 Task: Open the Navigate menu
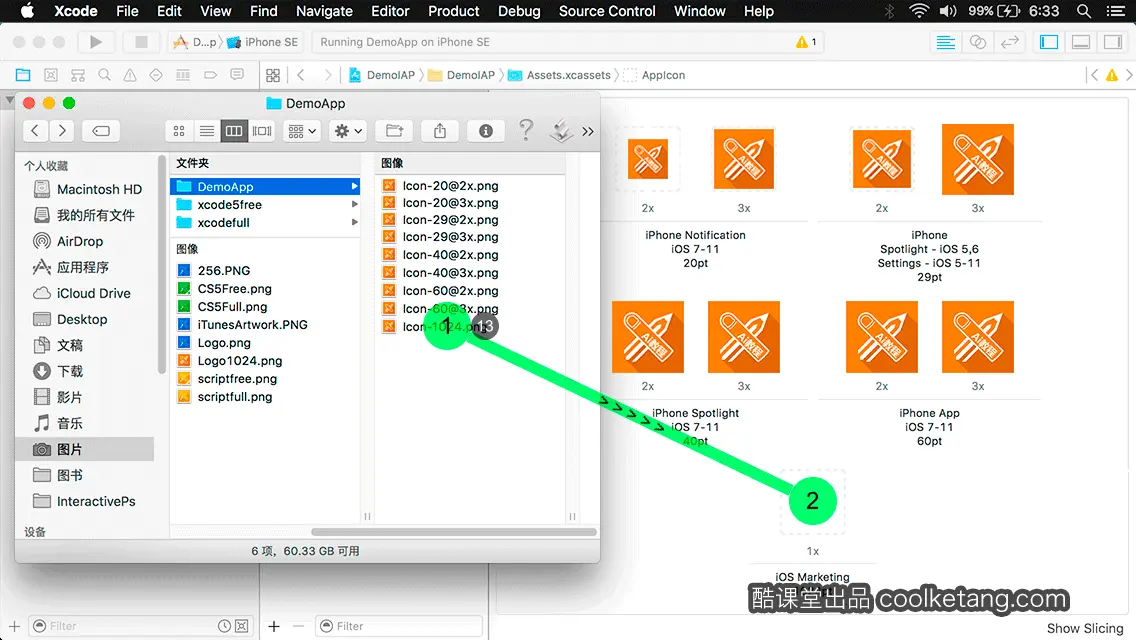click(x=324, y=11)
